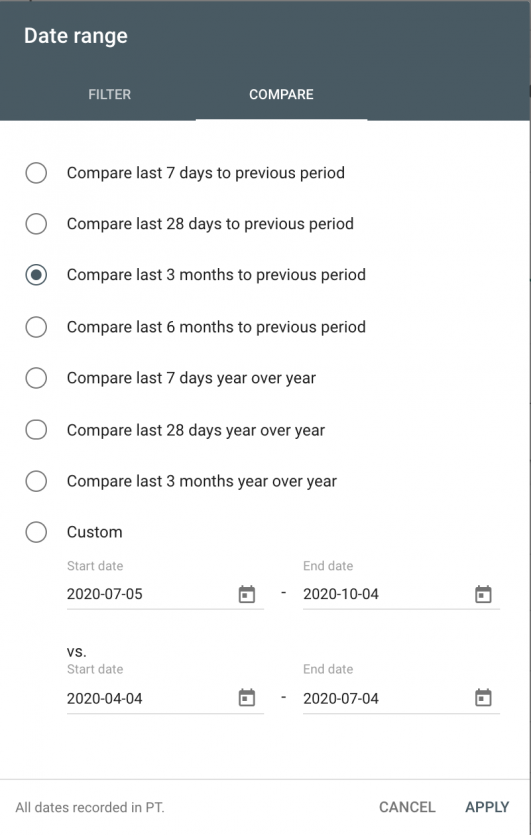Open calendar icon for vs. start date
This screenshot has height=835, width=531.
pyautogui.click(x=247, y=698)
